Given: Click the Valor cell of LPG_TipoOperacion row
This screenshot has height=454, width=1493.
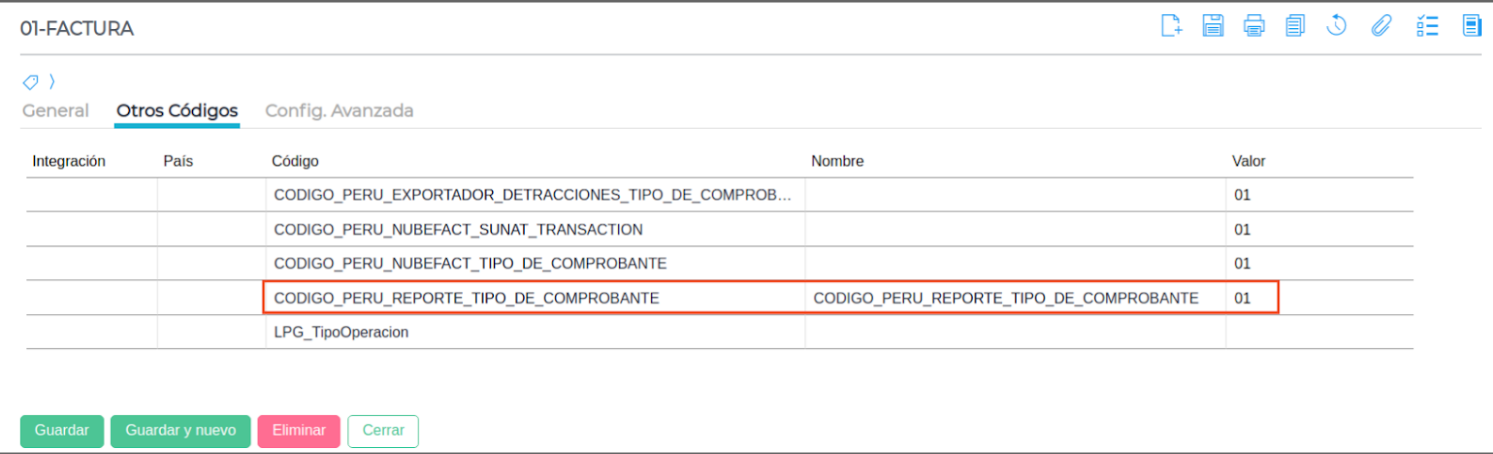Looking at the screenshot, I should (x=1318, y=332).
